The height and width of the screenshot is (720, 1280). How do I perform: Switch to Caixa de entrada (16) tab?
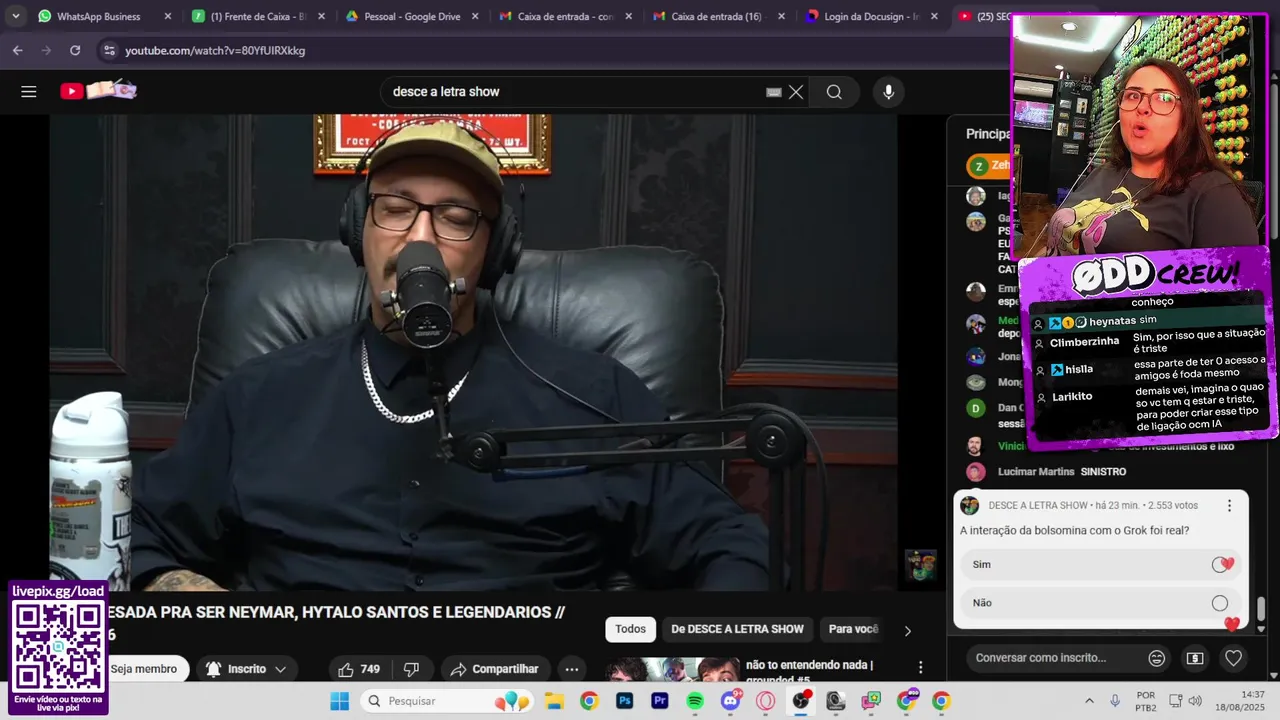[x=716, y=16]
